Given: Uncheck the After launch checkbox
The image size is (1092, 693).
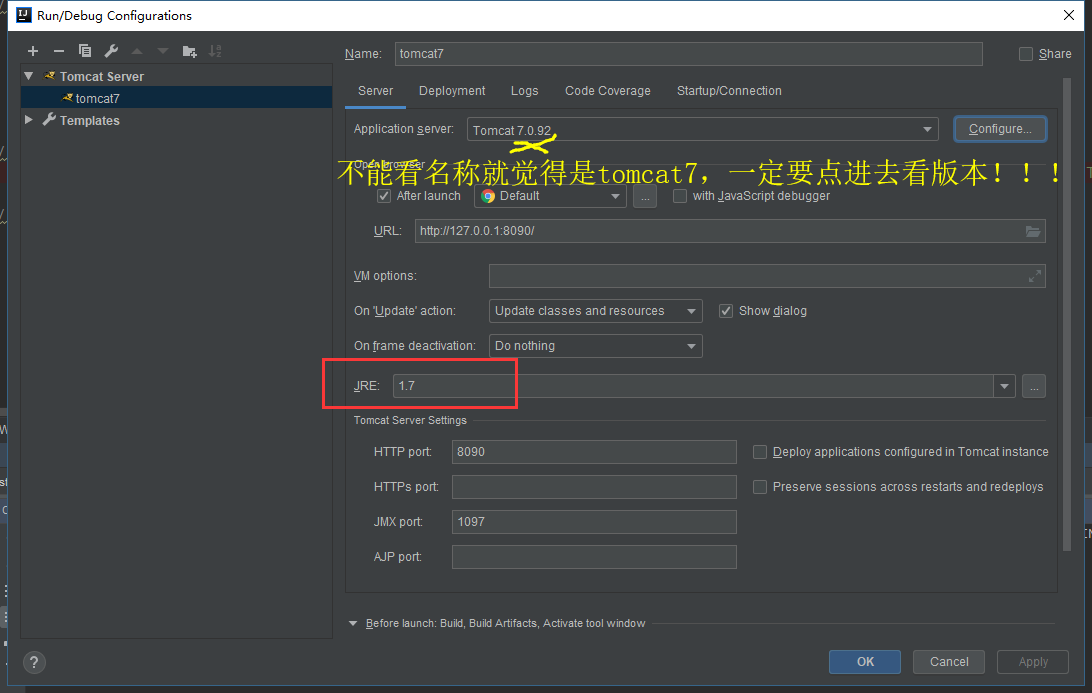Looking at the screenshot, I should (x=384, y=195).
